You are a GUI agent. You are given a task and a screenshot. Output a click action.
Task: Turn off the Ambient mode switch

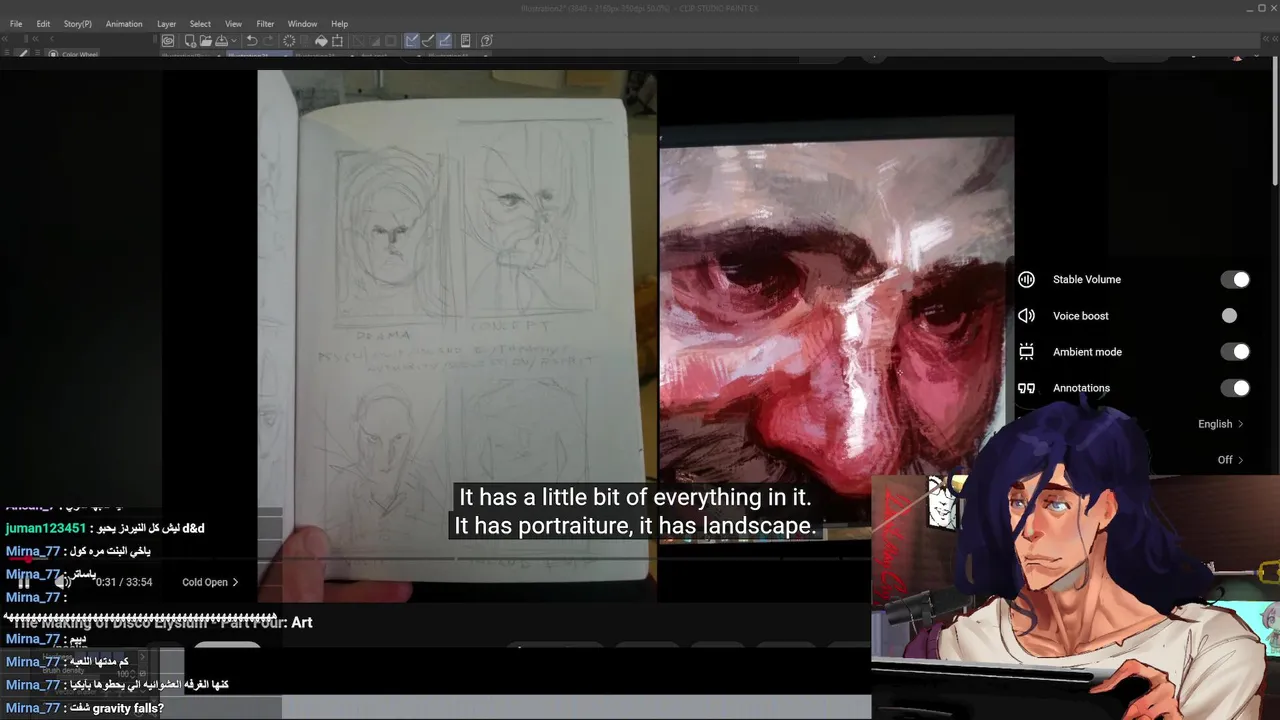tap(1235, 352)
